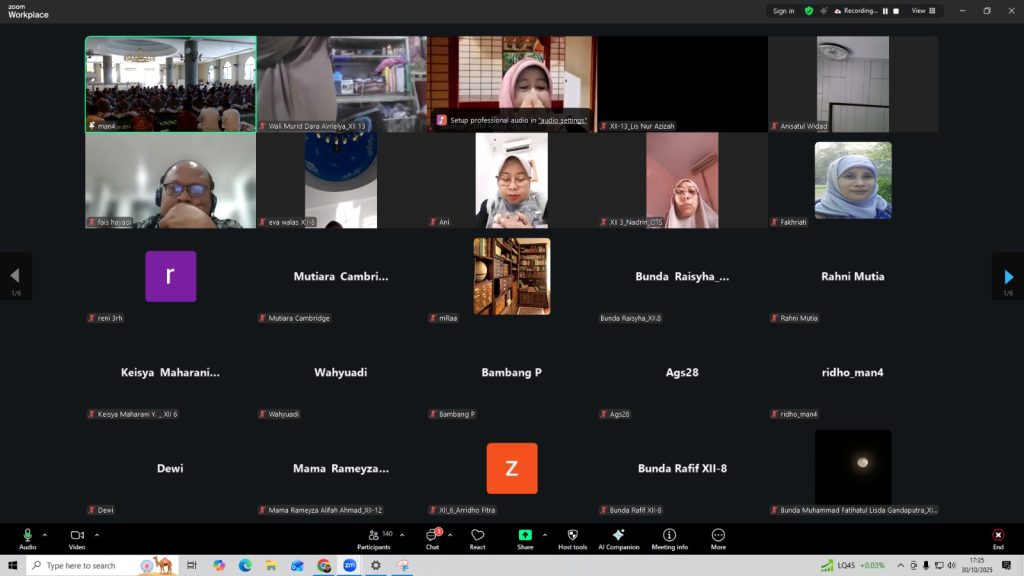The height and width of the screenshot is (576, 1024).
Task: Expand audio options arrow next to Audio
Action: [45, 535]
